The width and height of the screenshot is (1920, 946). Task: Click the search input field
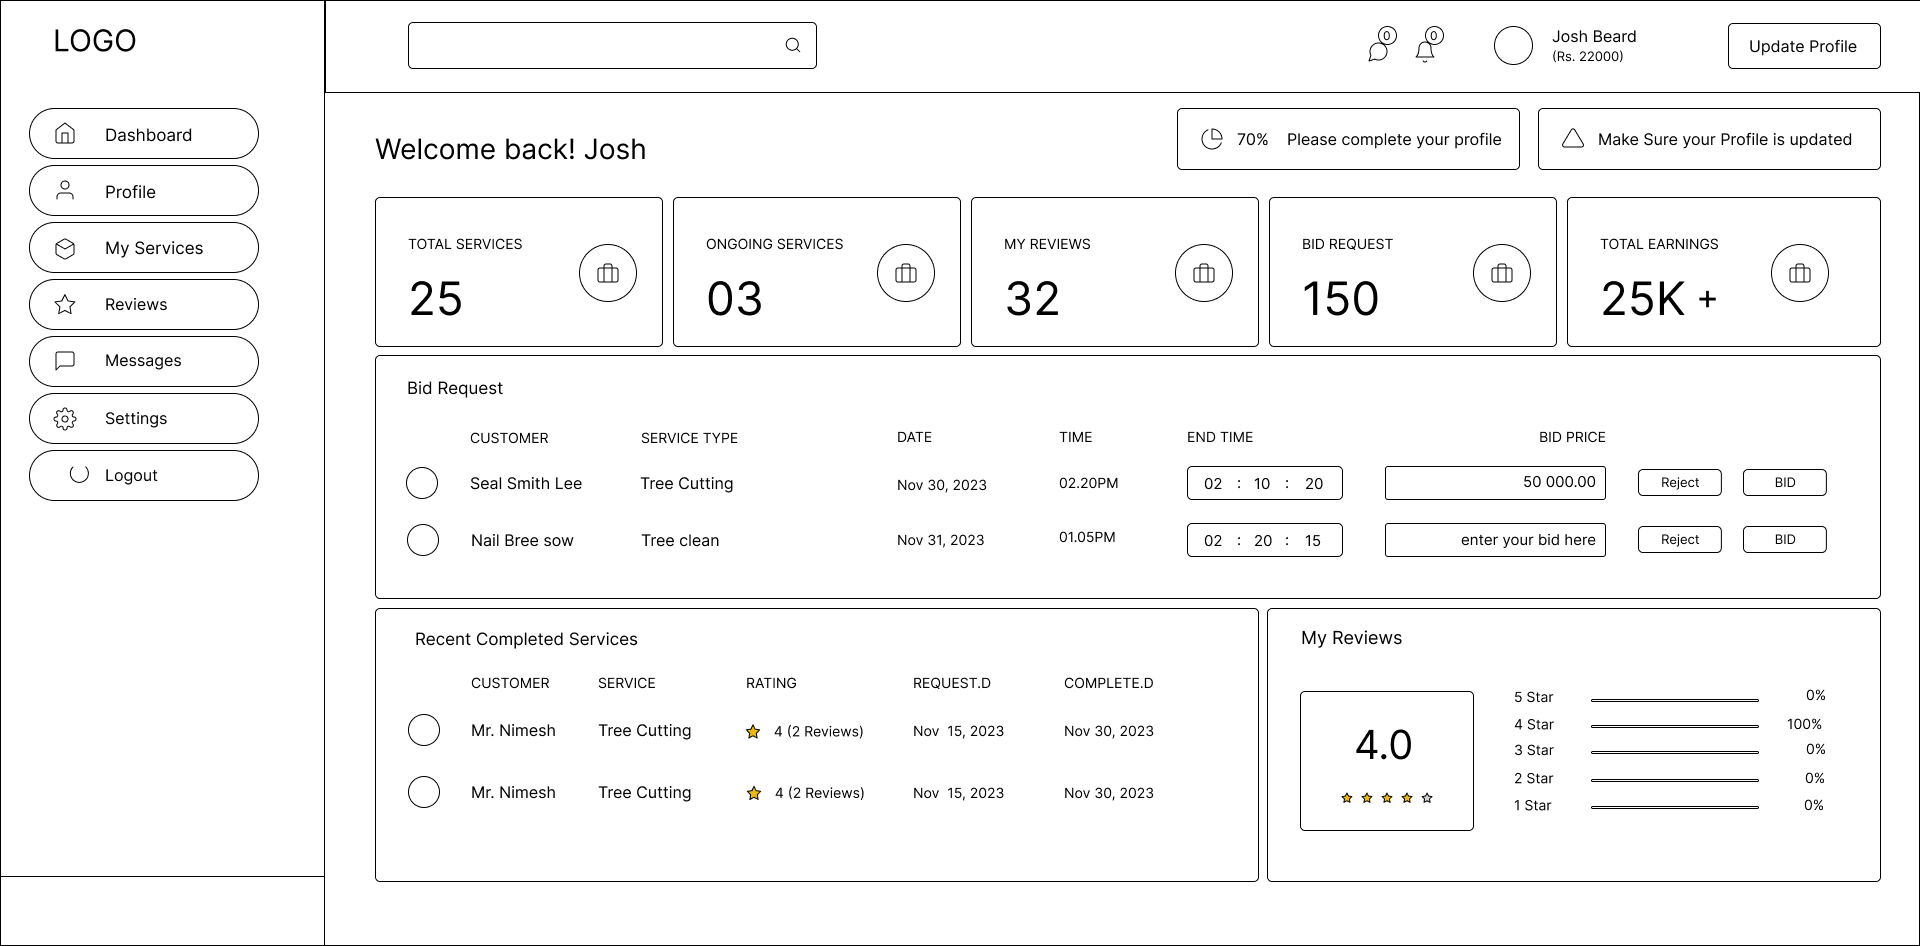[612, 46]
